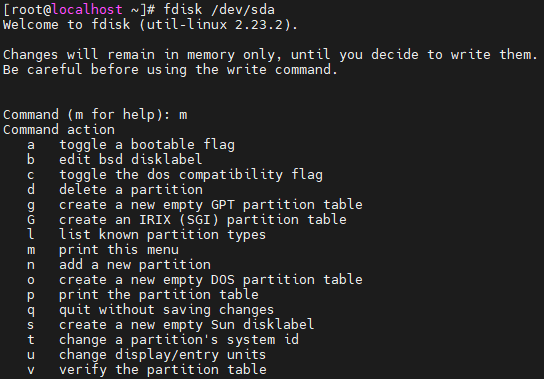Click the 'Command action' heading line
This screenshot has width=544, height=379.
coord(59,129)
